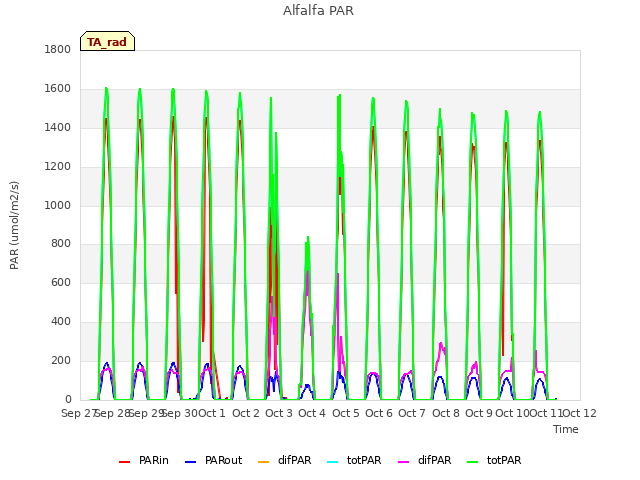Click the TA_rad annotation label
The height and width of the screenshot is (480, 640).
click(107, 41)
